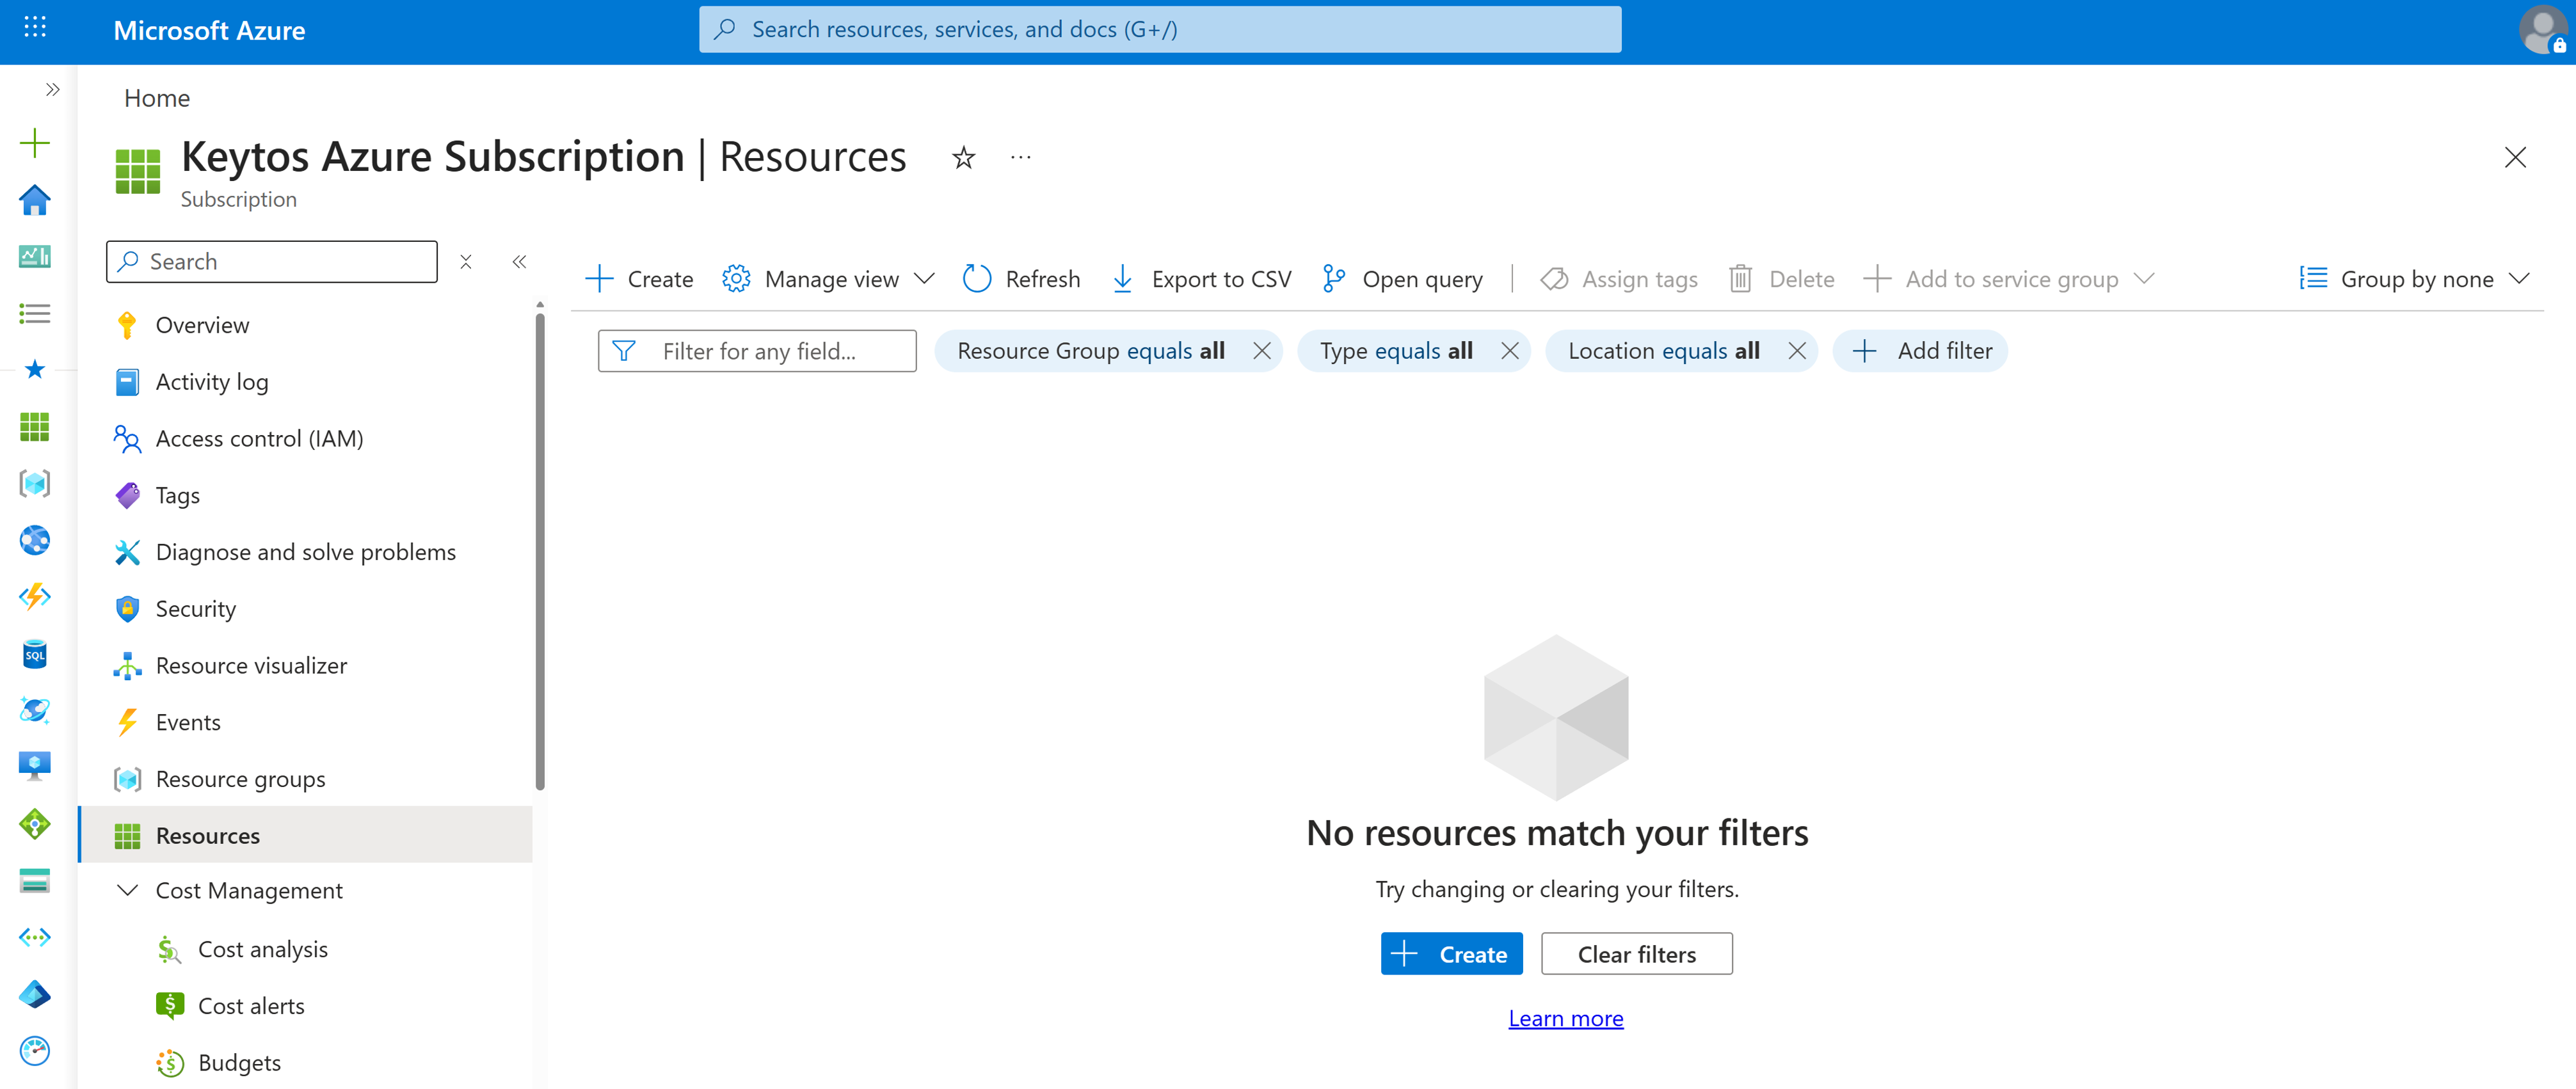Switch to the Activity log menu item
2576x1089 pixels.
click(x=211, y=381)
